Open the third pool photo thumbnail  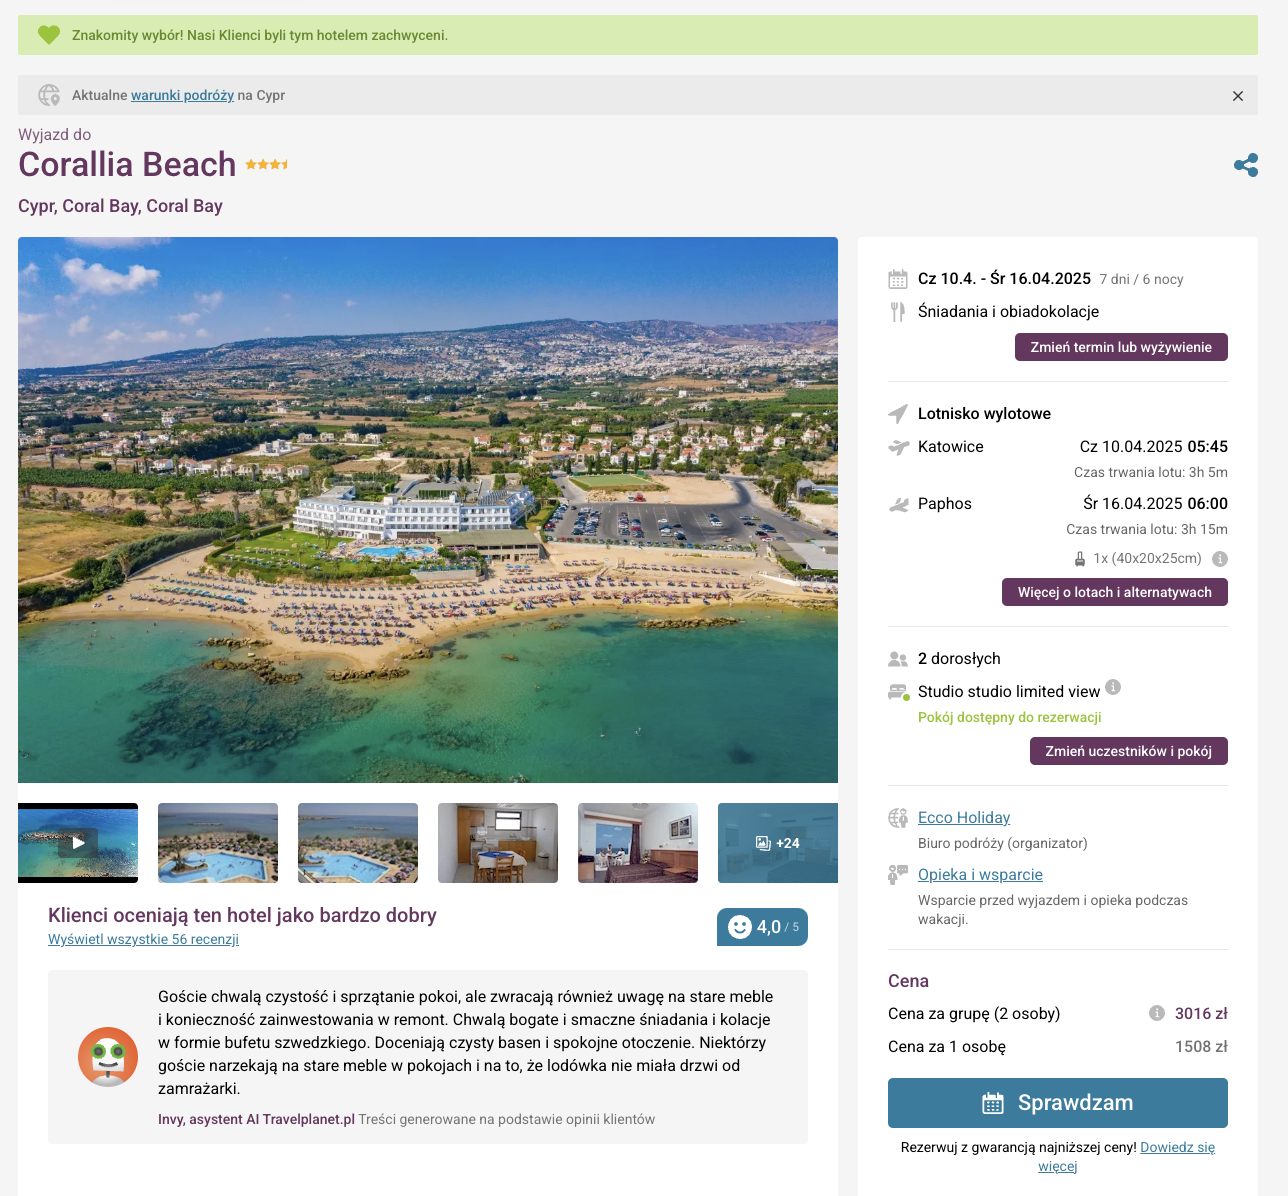click(x=358, y=843)
